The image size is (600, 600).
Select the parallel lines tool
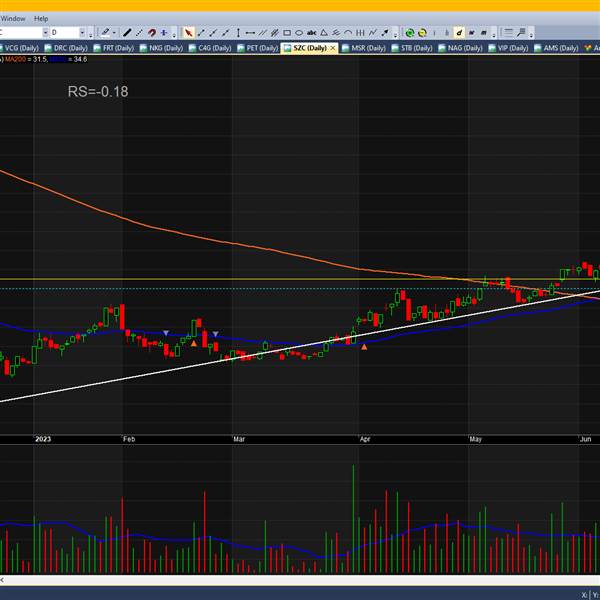[x=262, y=33]
